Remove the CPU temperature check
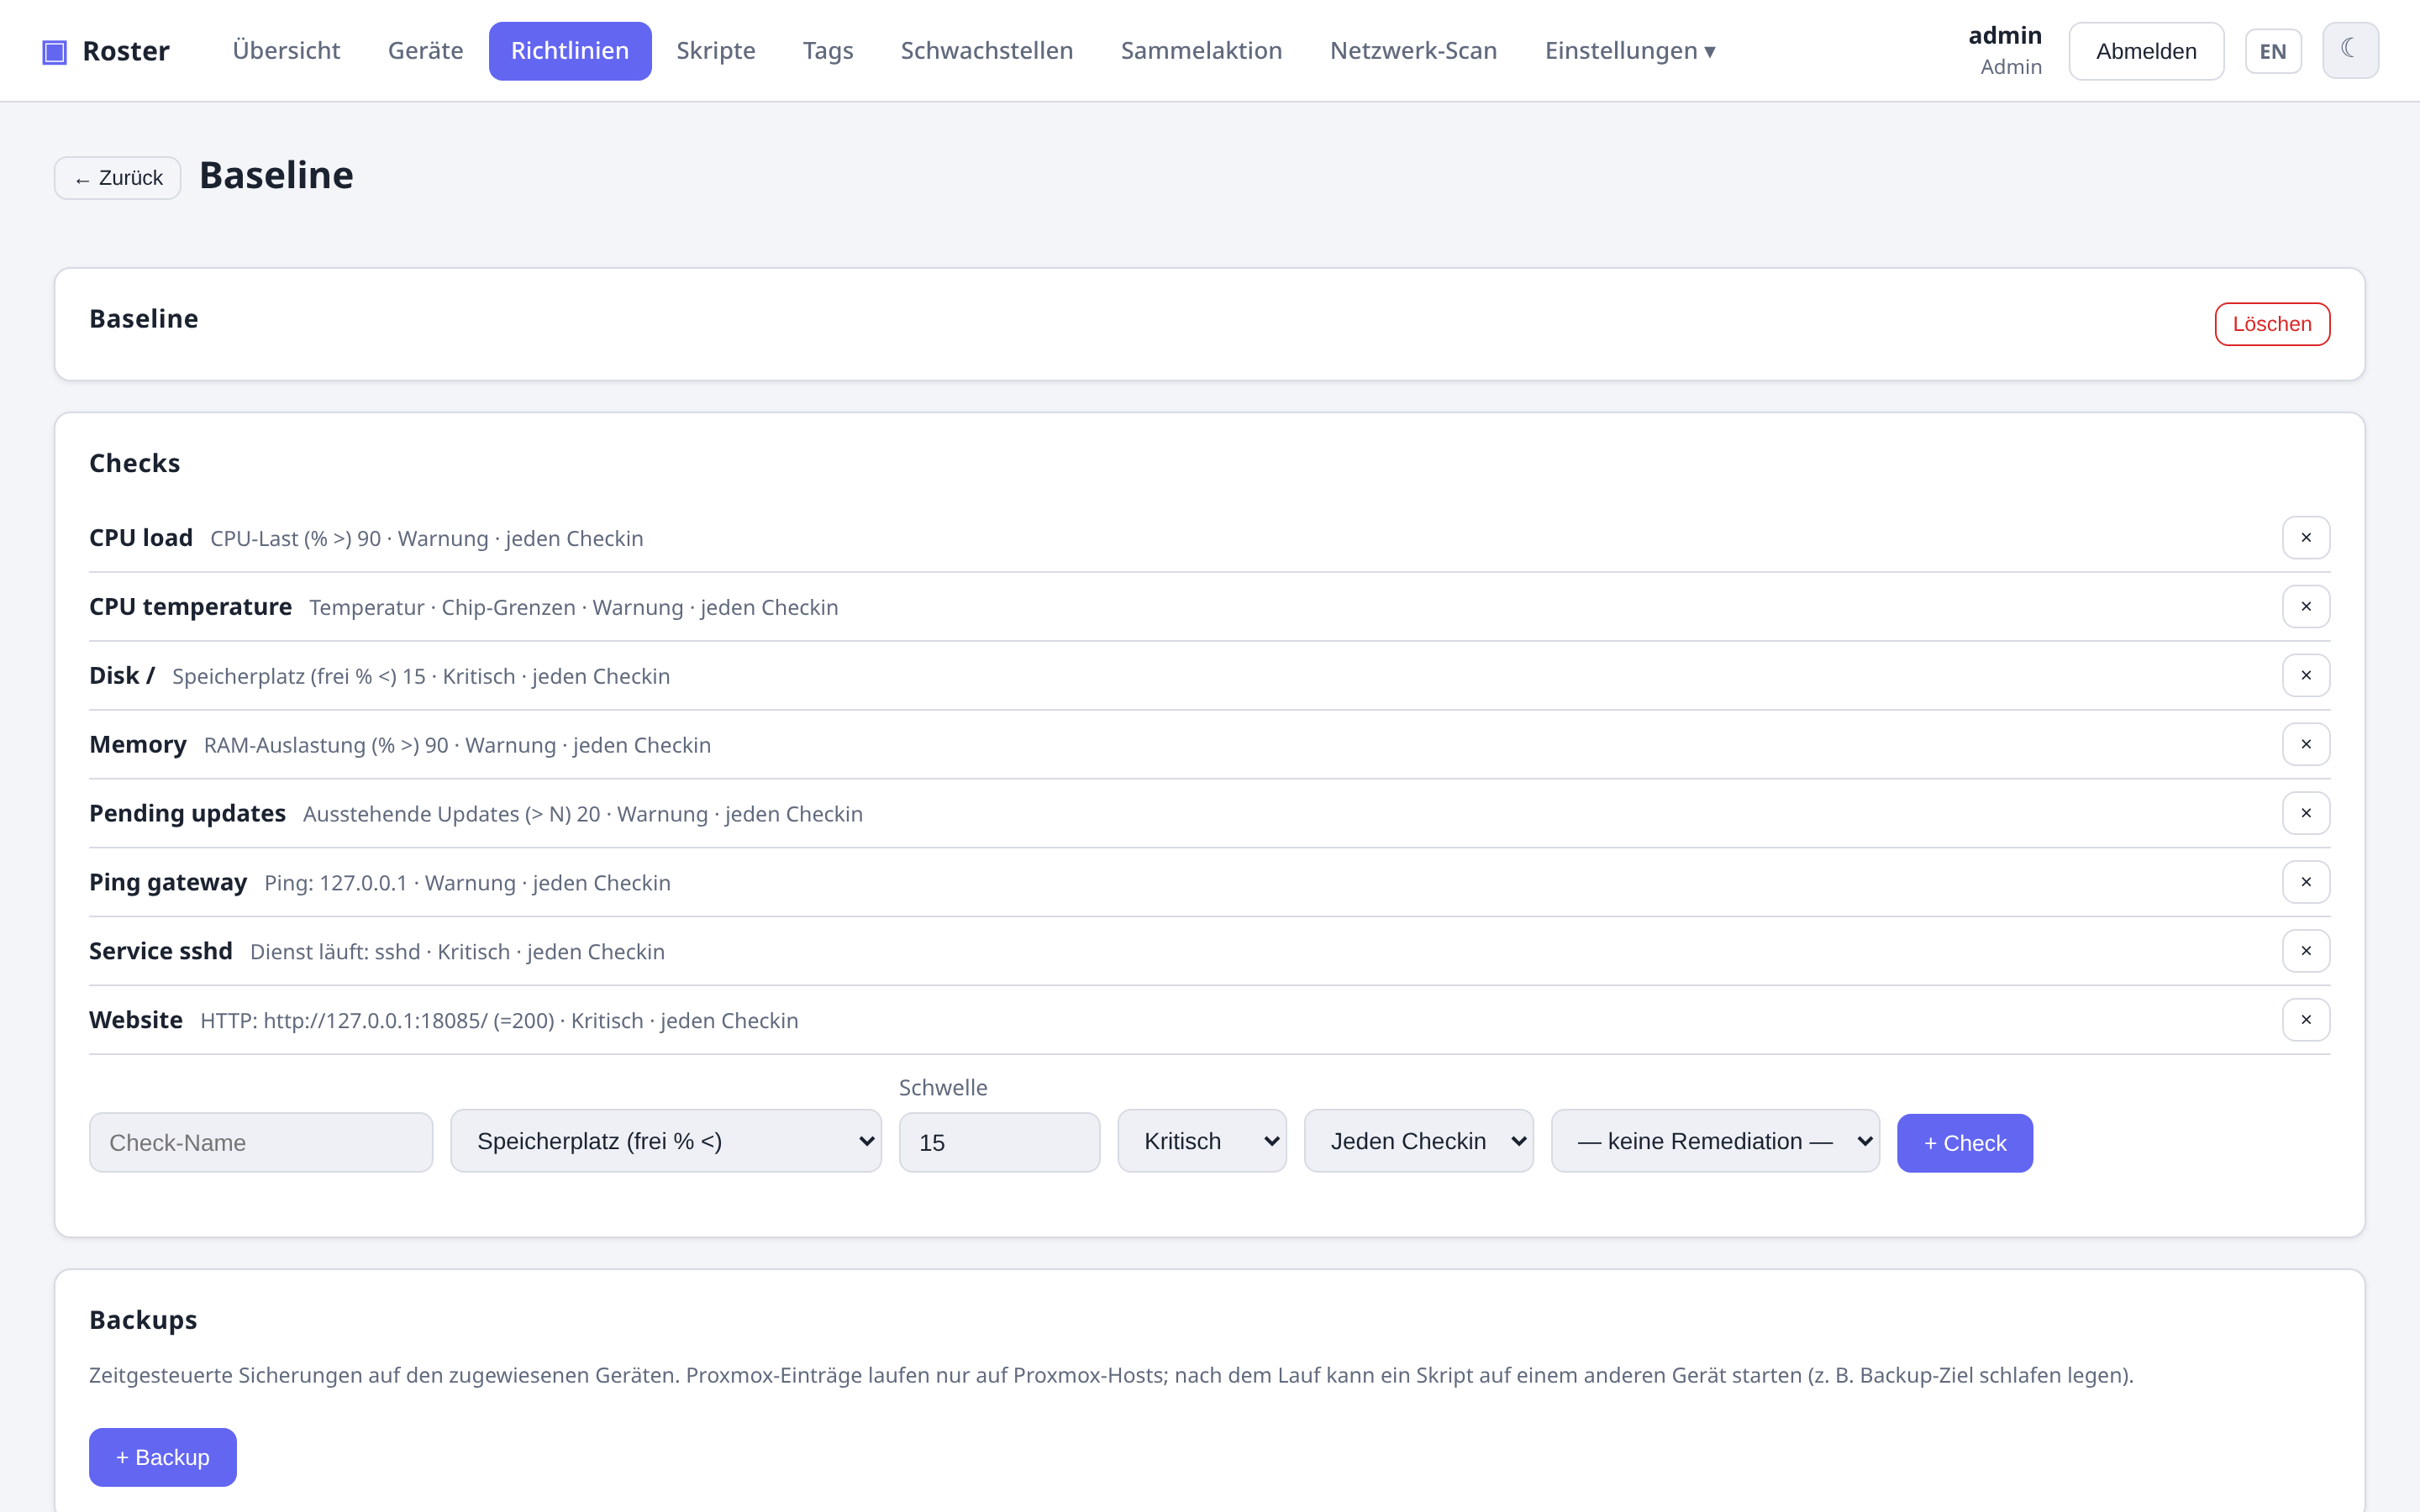This screenshot has height=1512, width=2420. pos(2306,607)
